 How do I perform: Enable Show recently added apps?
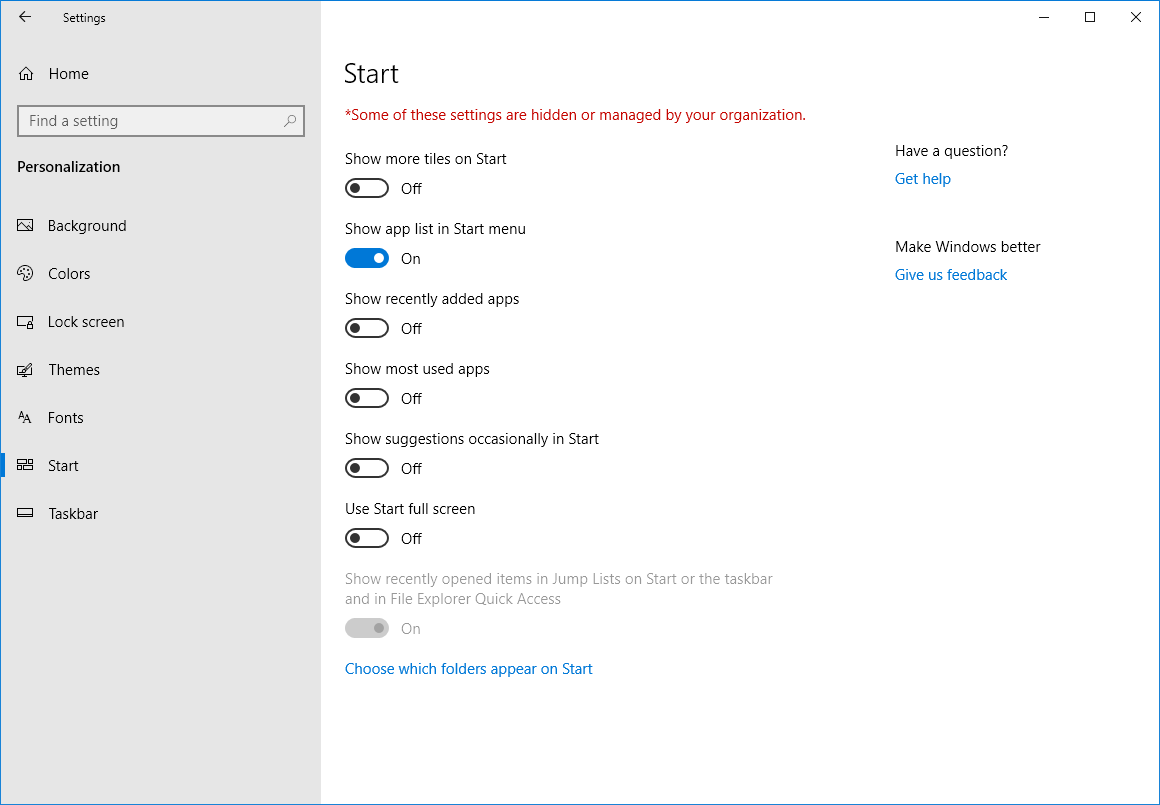(x=367, y=329)
